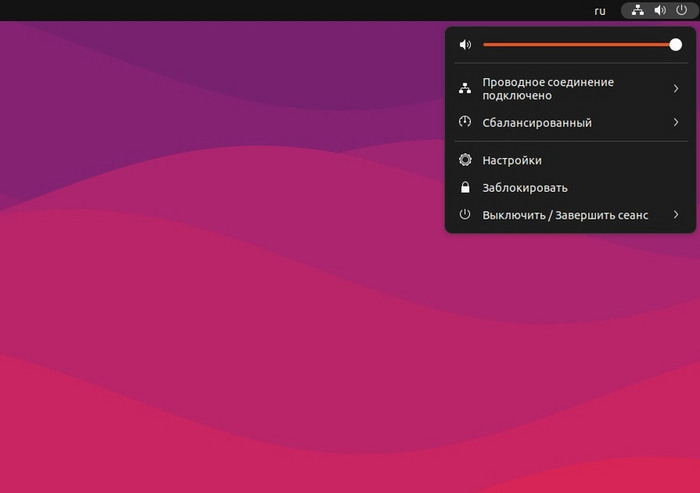This screenshot has height=493, width=700.
Task: Click the wired network icon in the menu
Action: point(464,89)
